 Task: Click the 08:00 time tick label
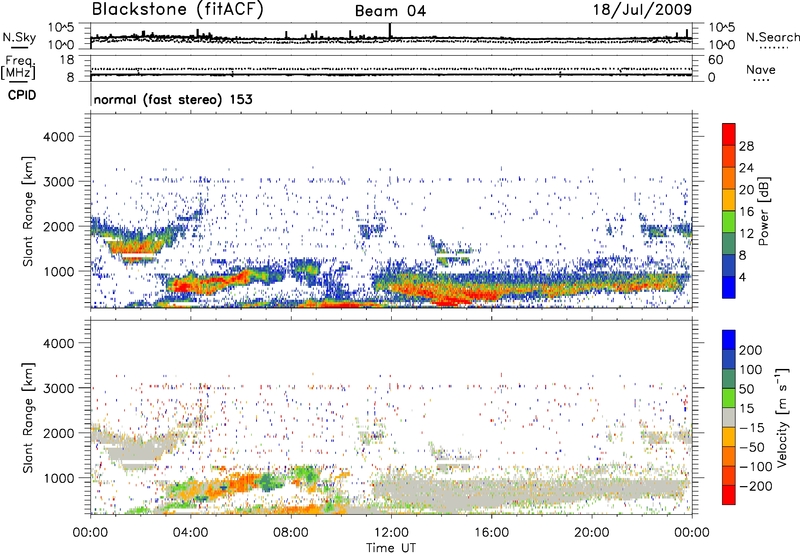coord(290,533)
